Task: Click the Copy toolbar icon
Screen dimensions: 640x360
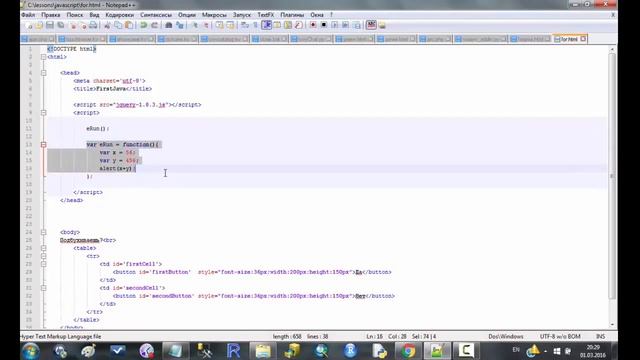Action: coord(118,25)
